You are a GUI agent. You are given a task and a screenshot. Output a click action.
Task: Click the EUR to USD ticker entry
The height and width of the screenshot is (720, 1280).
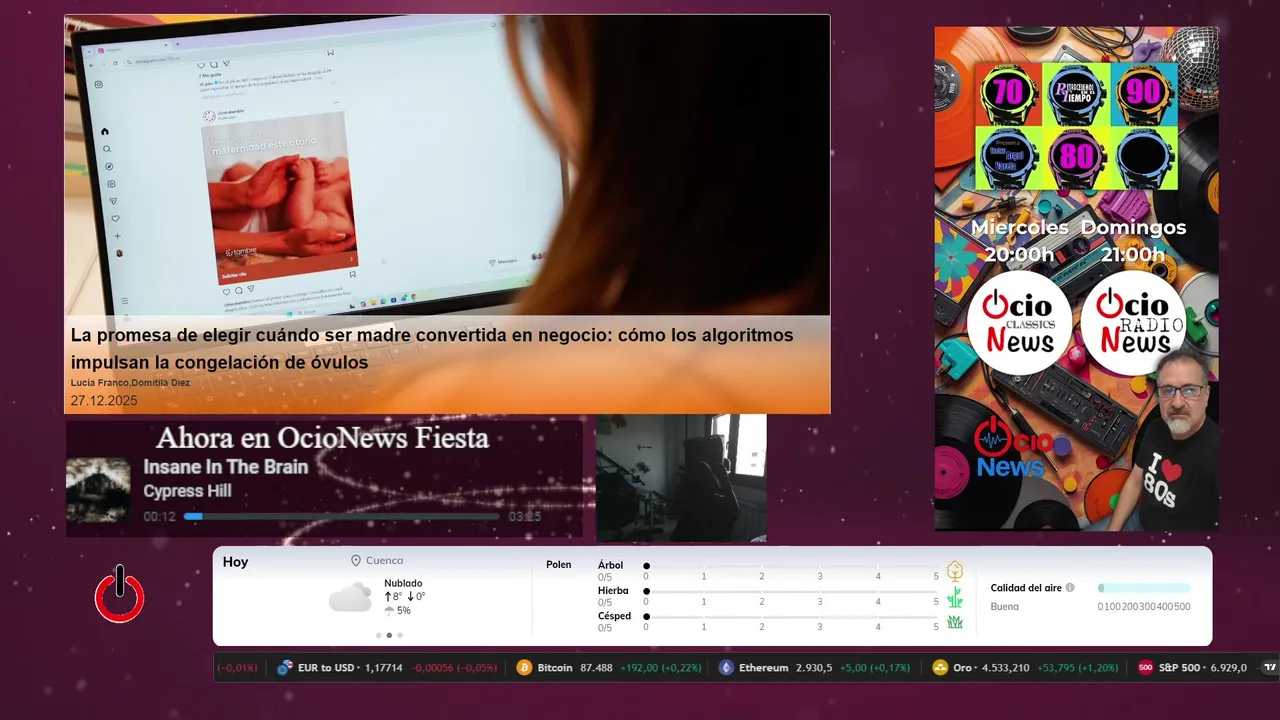[387, 668]
